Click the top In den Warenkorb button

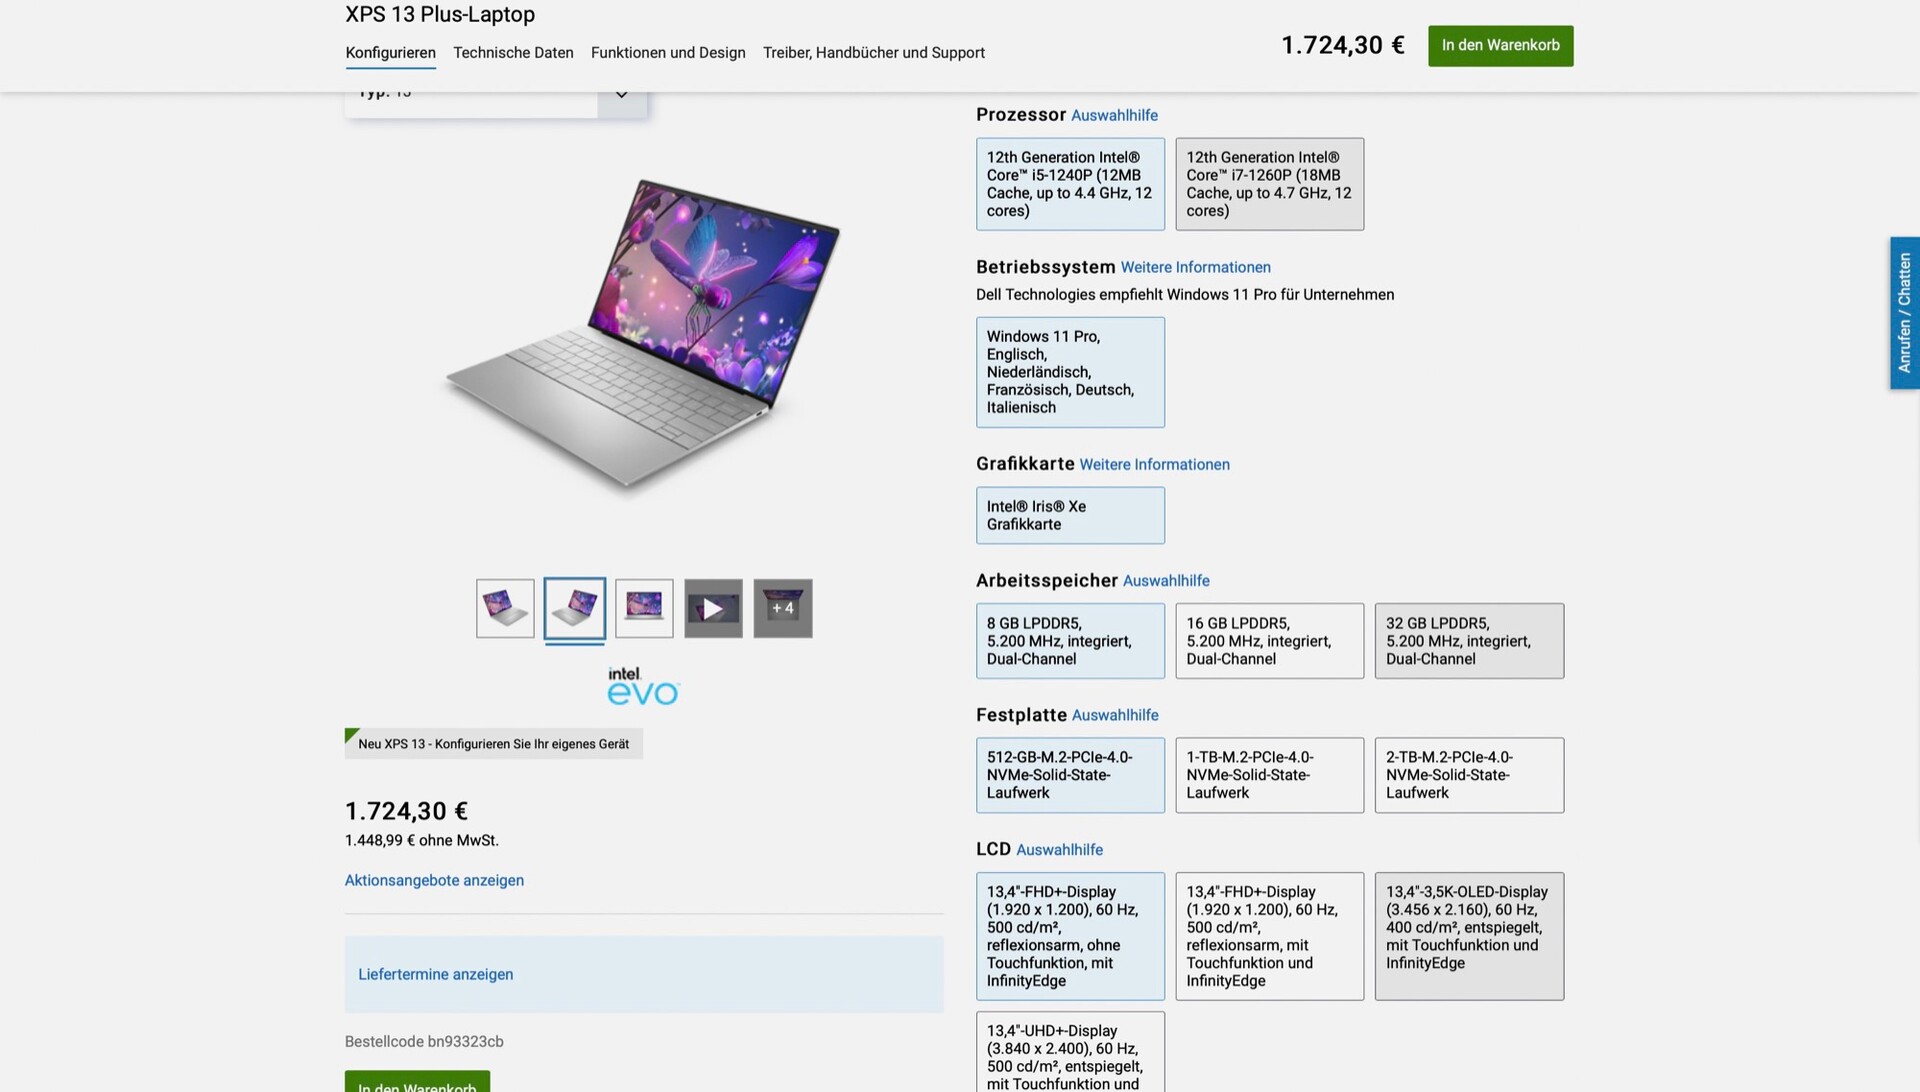1500,46
